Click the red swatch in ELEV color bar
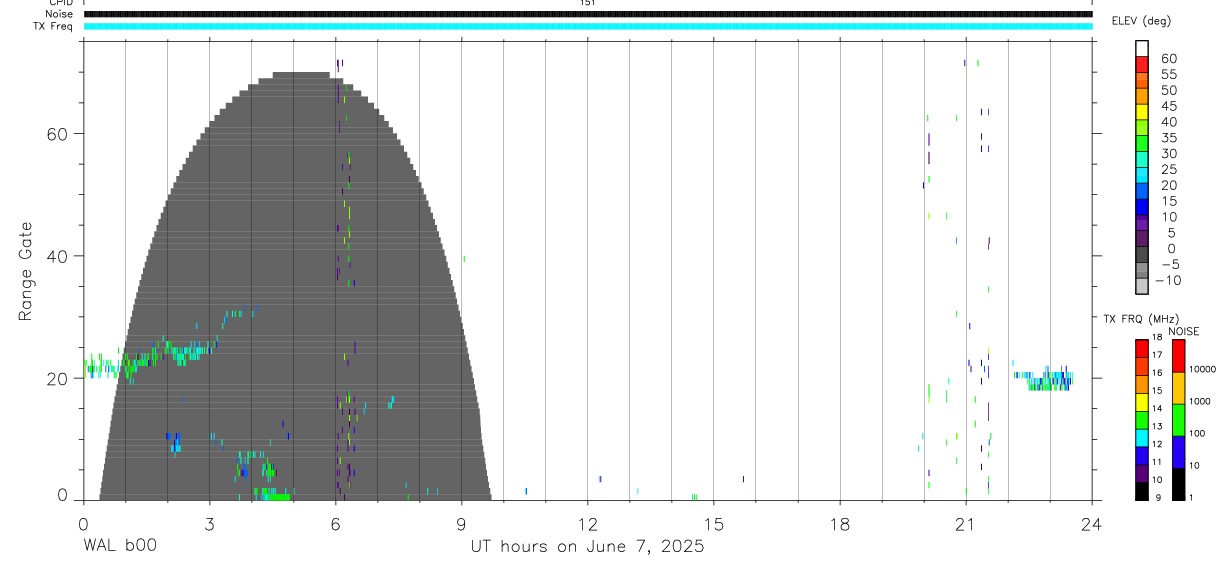 [1142, 64]
